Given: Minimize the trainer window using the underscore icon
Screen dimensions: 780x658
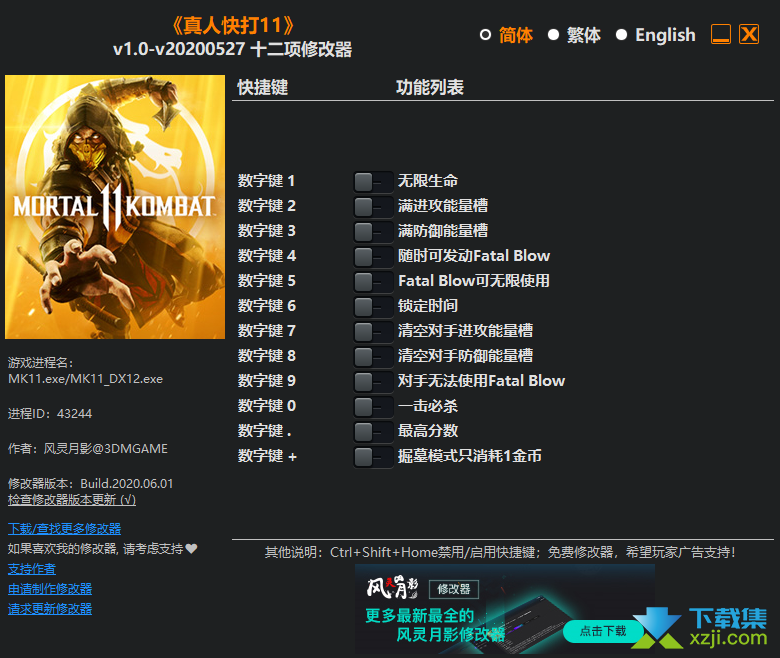Looking at the screenshot, I should click(x=721, y=35).
